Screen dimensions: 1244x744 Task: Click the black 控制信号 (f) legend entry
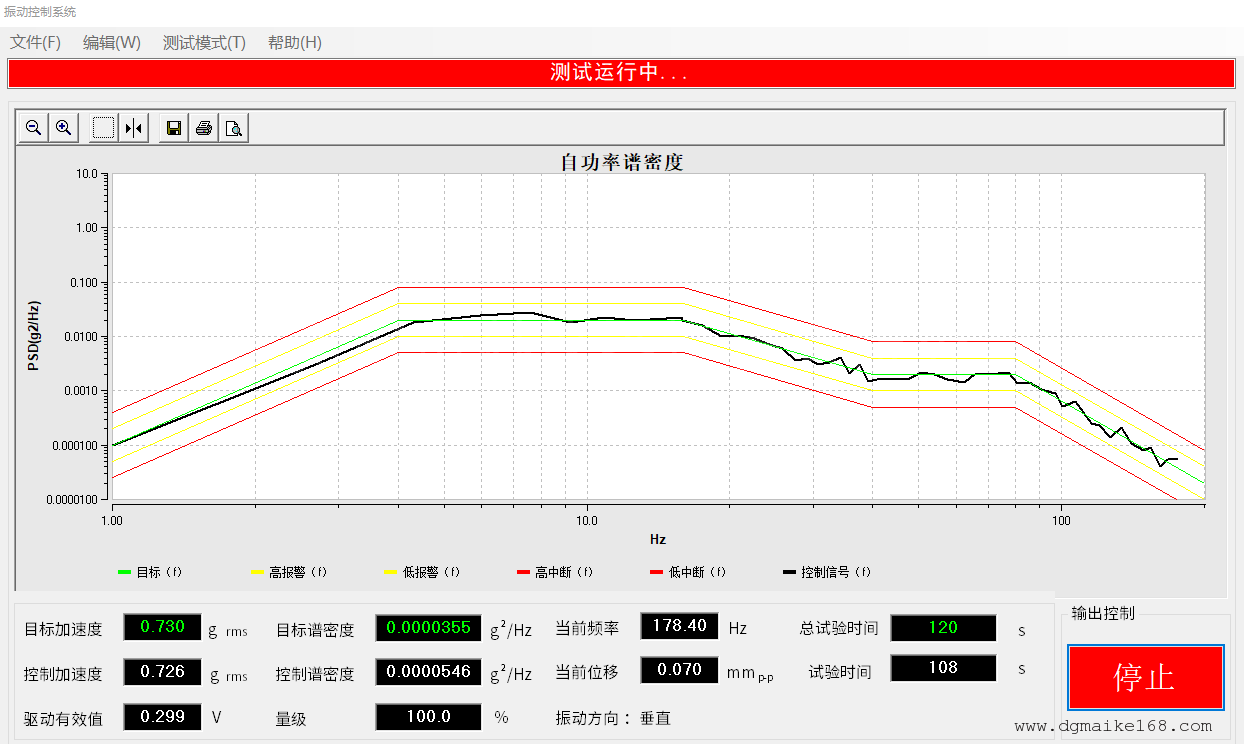(x=826, y=573)
